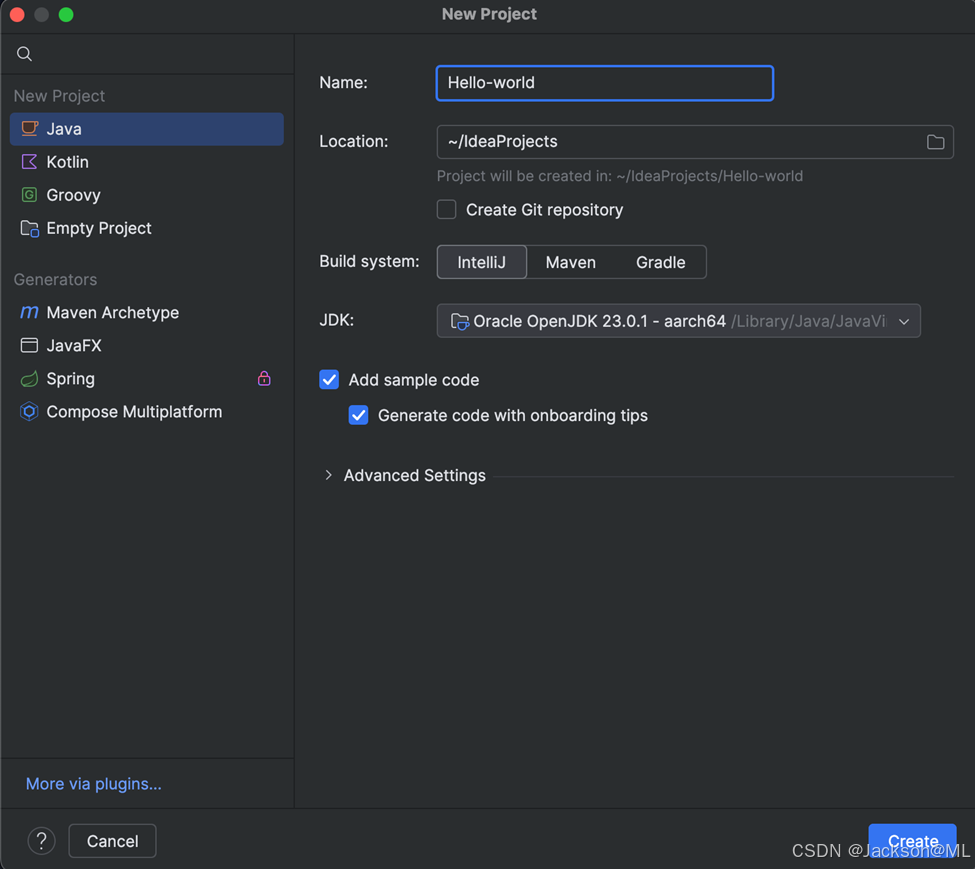Select the Spring leaf icon

coord(30,379)
